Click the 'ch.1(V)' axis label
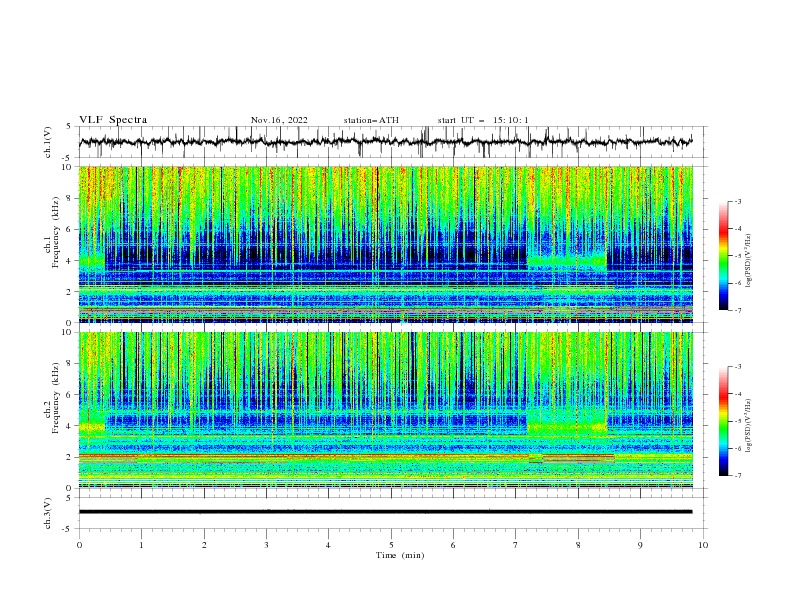 click(x=48, y=142)
